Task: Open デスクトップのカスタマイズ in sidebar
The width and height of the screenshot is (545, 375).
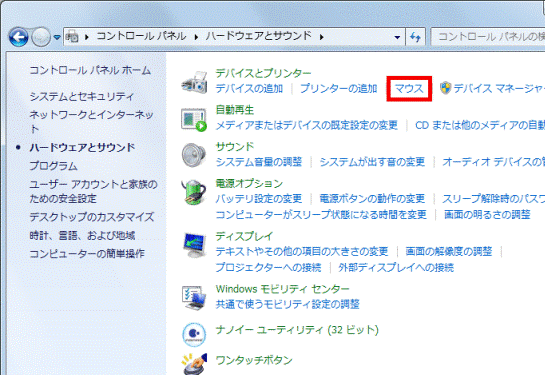Action: [92, 217]
